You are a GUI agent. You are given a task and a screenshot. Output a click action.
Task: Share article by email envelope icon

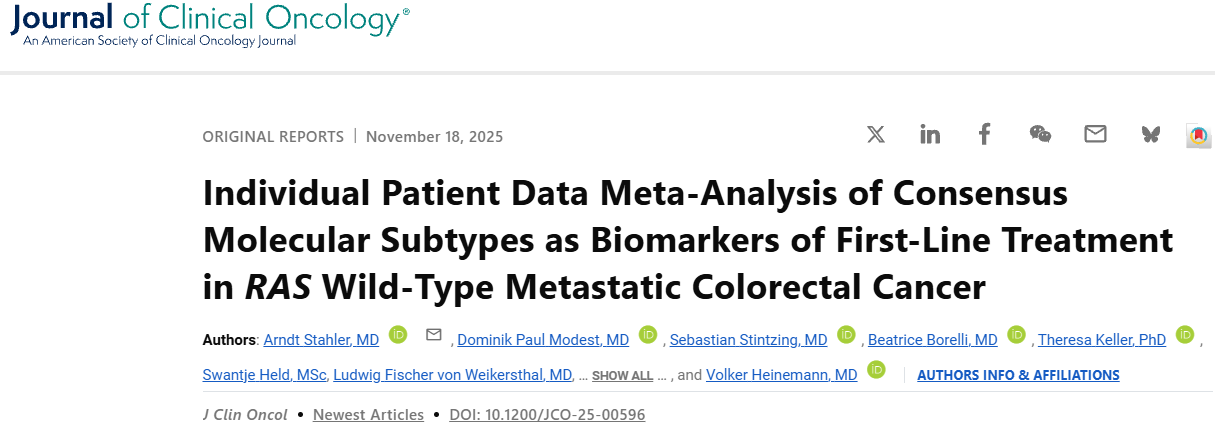(1095, 134)
